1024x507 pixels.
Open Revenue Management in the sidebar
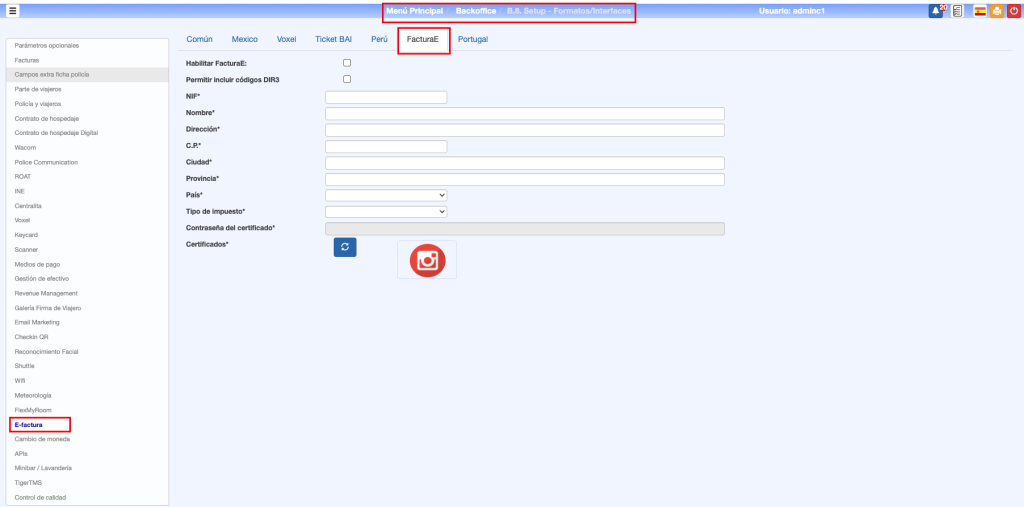coord(45,293)
